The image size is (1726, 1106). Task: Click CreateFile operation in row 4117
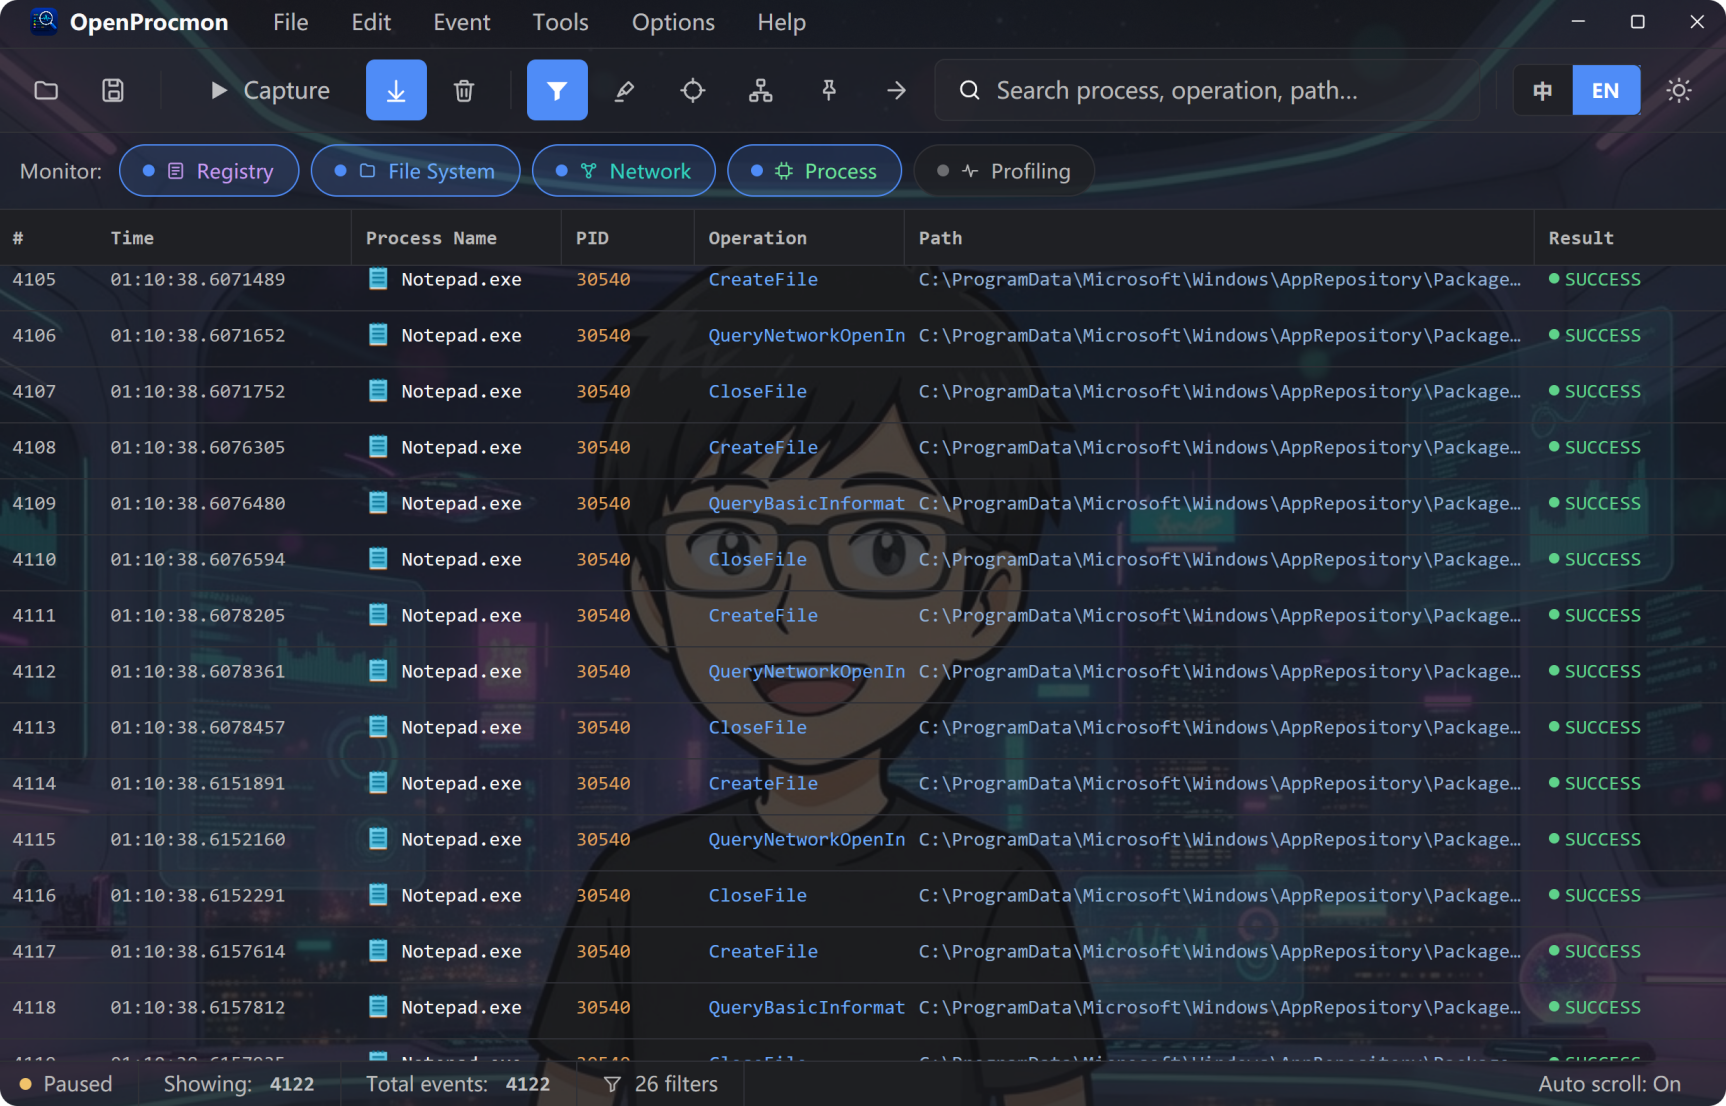click(x=763, y=951)
